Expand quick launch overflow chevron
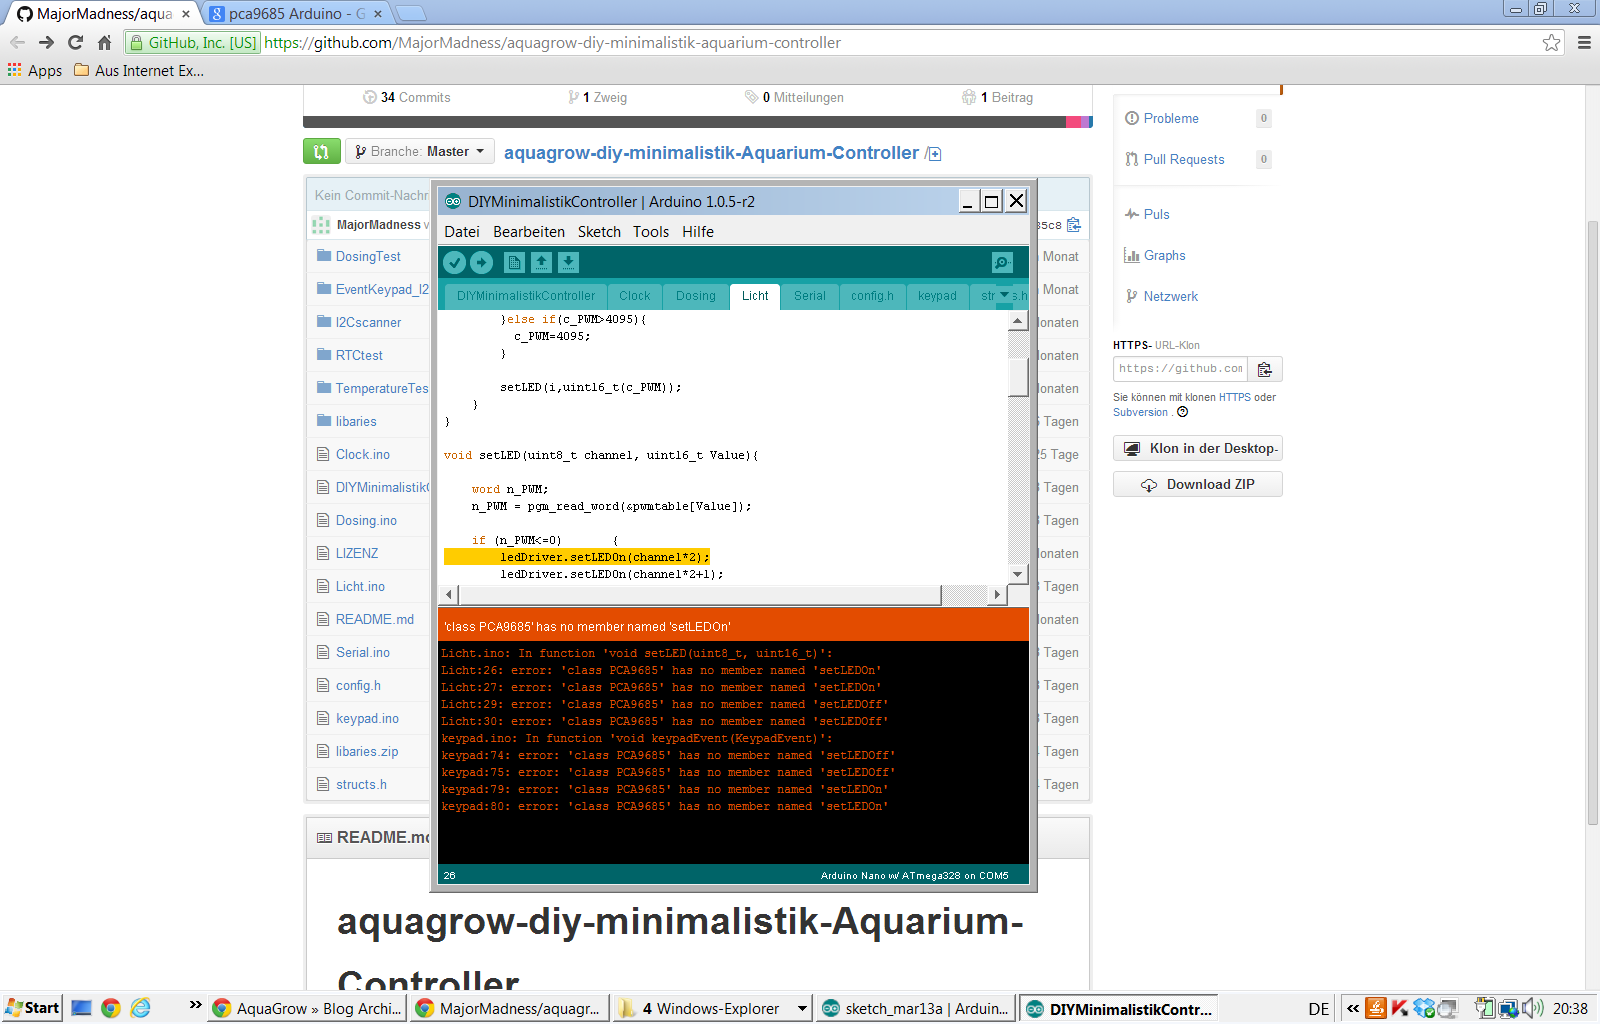This screenshot has width=1600, height=1024. [x=195, y=1004]
